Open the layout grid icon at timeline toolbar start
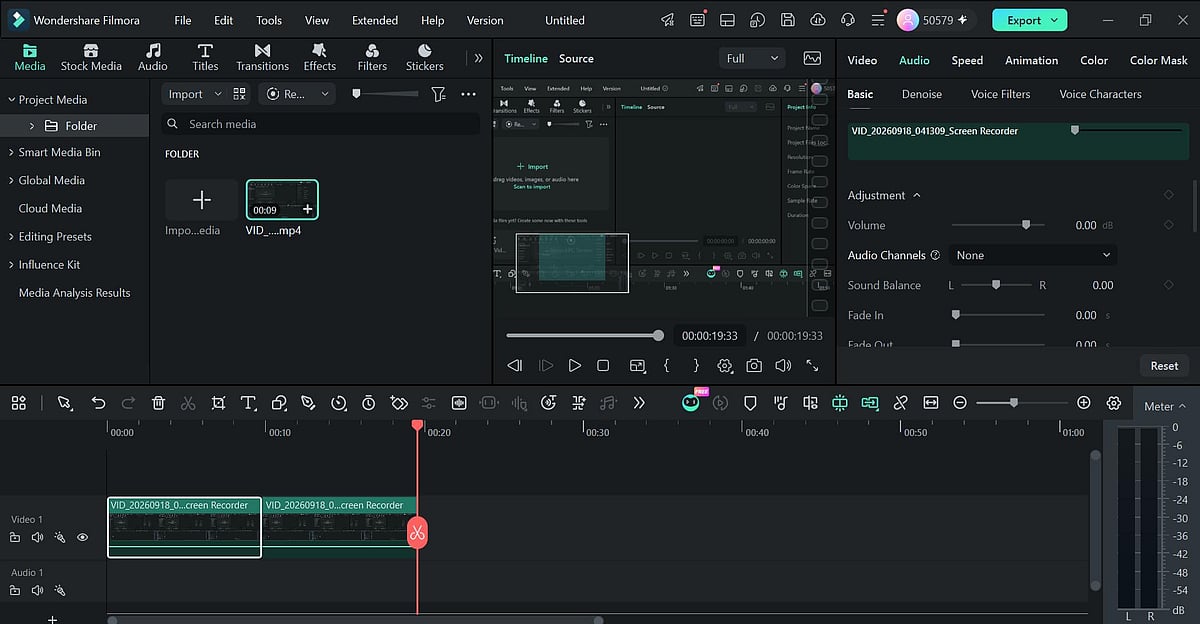 pyautogui.click(x=19, y=403)
